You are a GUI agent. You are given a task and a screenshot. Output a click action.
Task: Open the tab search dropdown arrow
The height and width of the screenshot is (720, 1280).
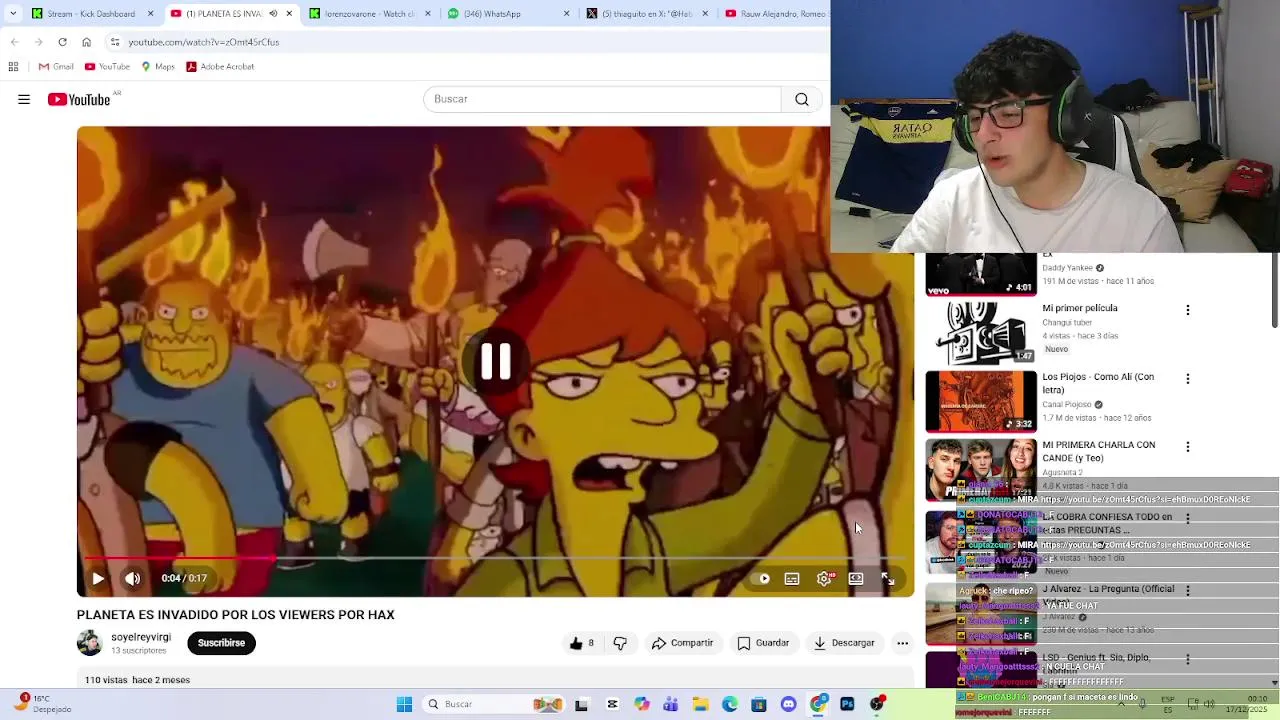point(13,14)
